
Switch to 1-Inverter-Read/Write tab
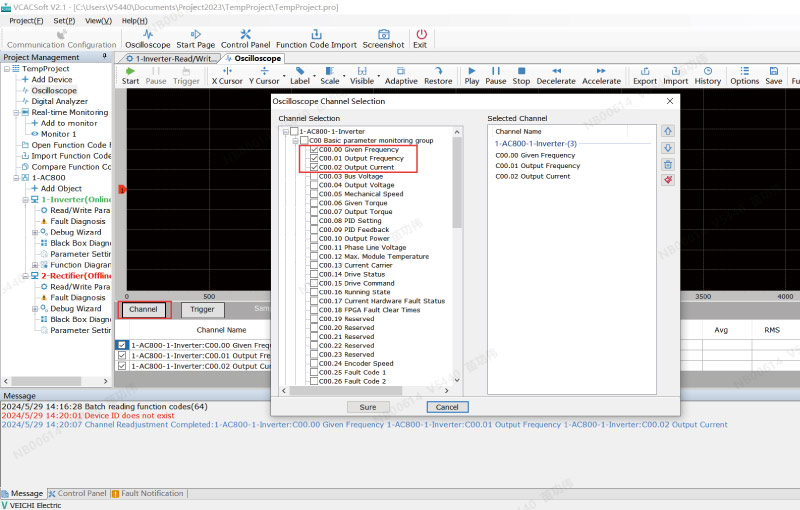(170, 58)
